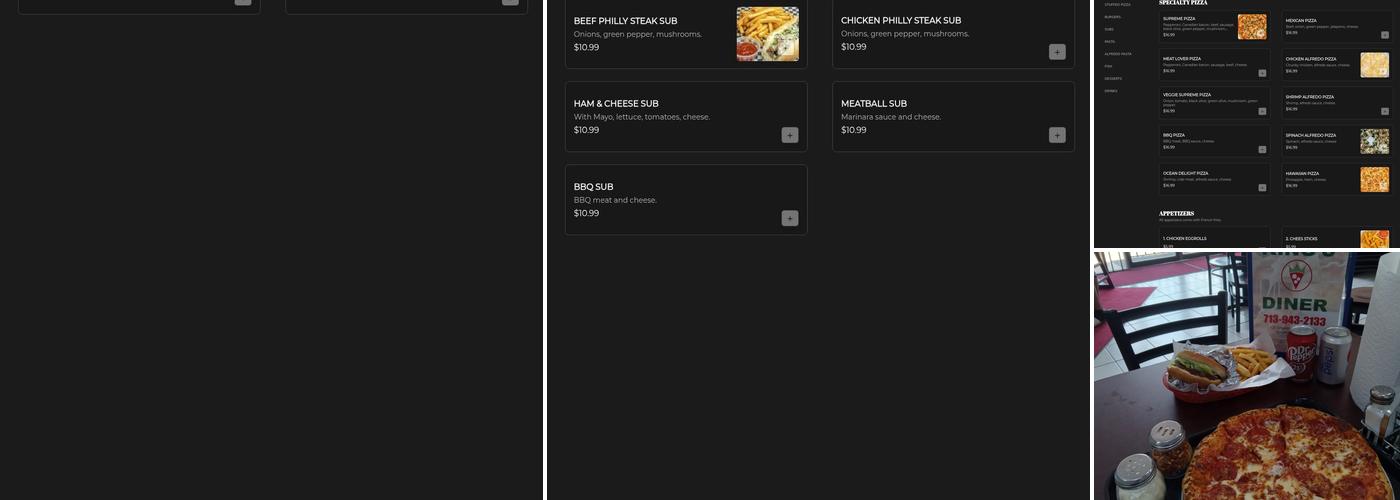This screenshot has height=500, width=1400.
Task: Click 'BBQ meat and cheese.' description
Action: click(615, 200)
